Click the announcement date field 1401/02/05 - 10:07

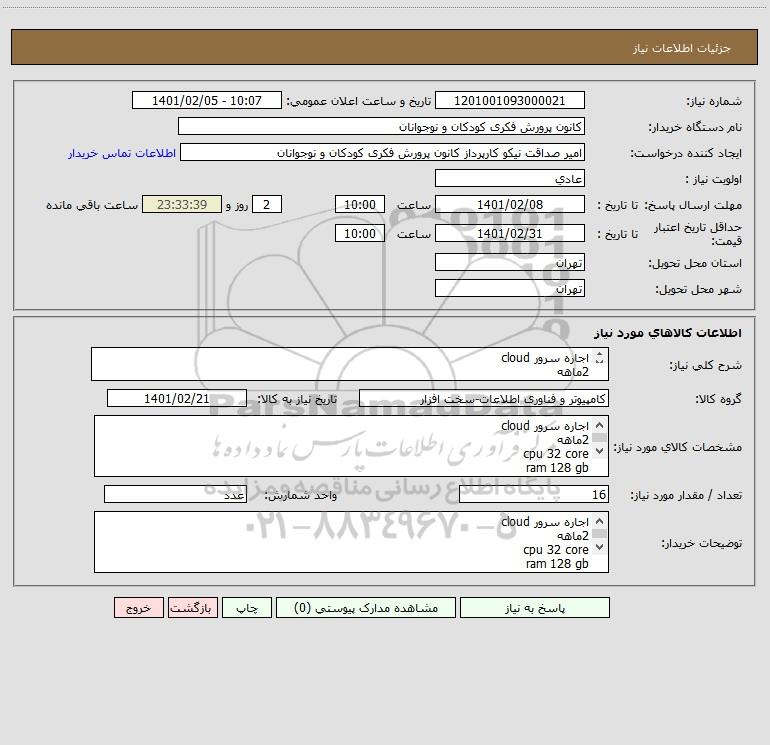click(x=207, y=100)
